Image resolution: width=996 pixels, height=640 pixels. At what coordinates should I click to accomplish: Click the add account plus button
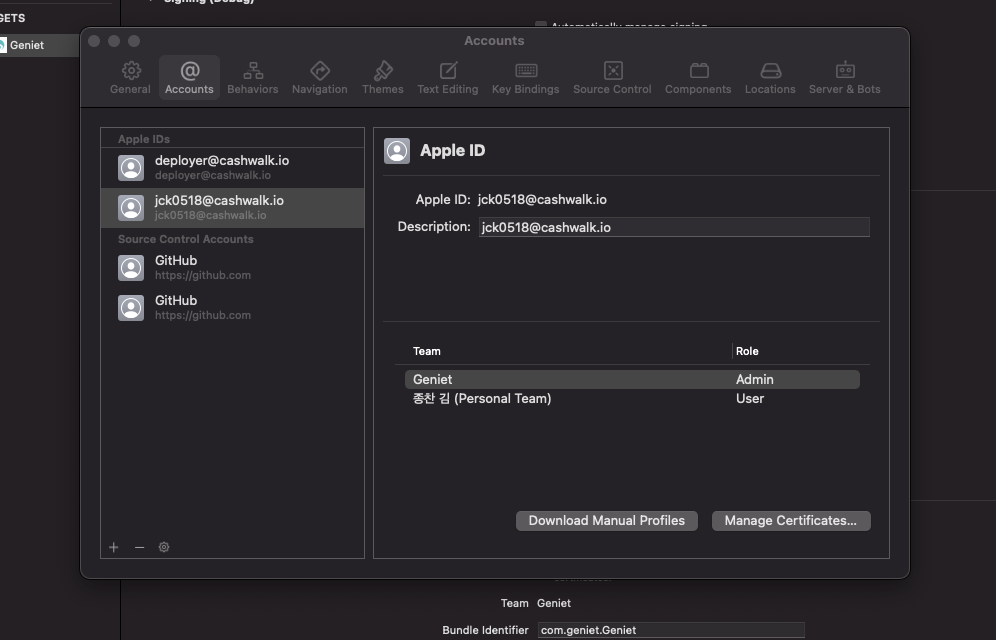[x=114, y=547]
